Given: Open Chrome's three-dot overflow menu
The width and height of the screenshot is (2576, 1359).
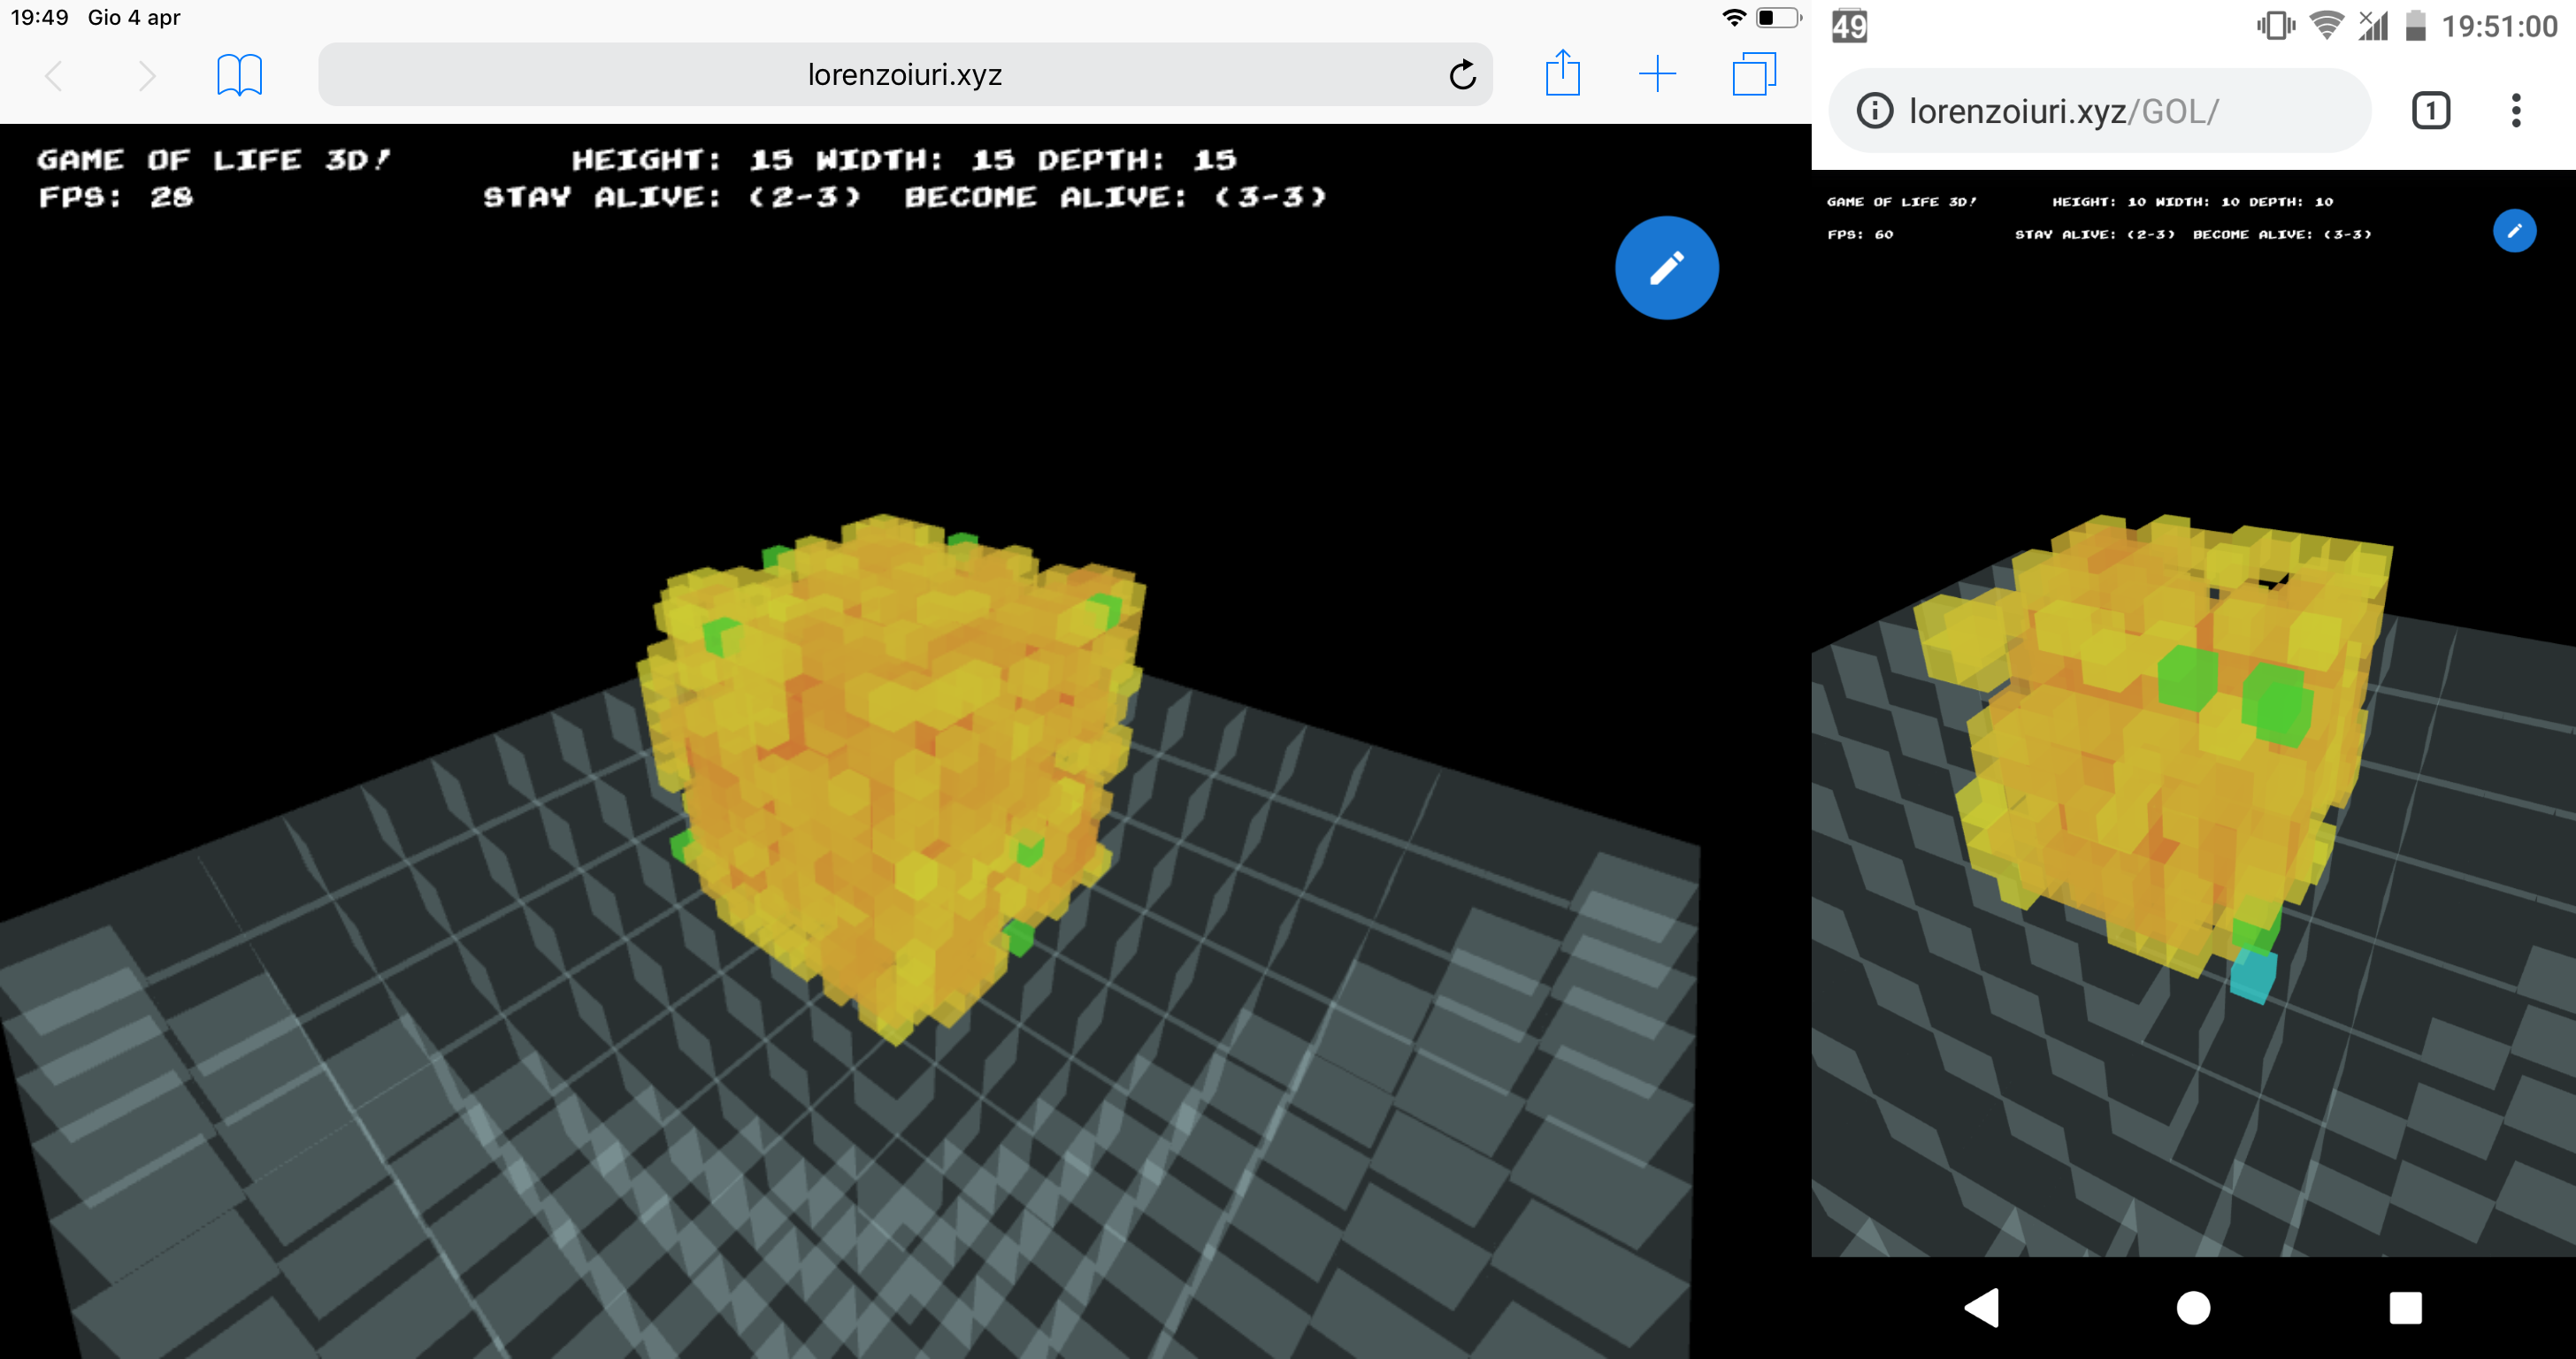Looking at the screenshot, I should [2516, 110].
